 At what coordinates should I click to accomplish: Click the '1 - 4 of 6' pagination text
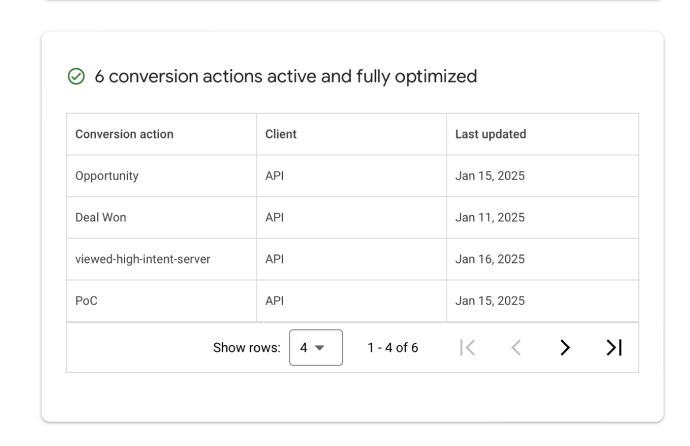[393, 347]
